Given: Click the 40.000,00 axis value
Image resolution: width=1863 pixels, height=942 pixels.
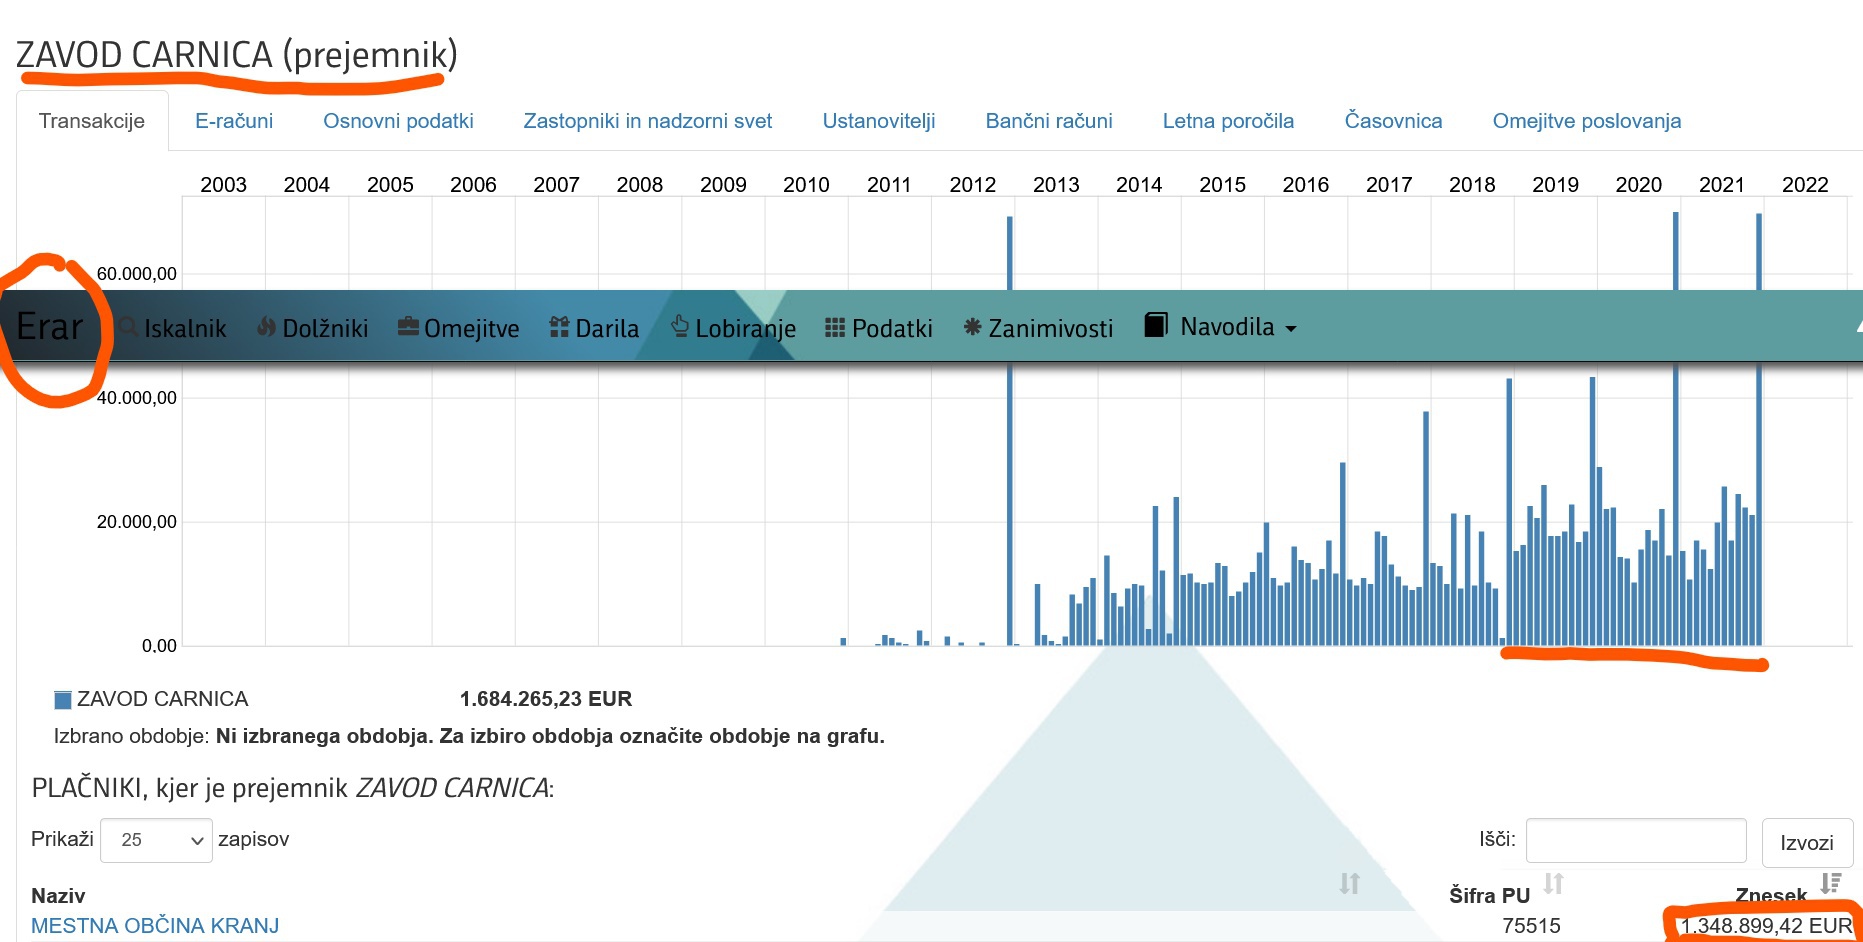Looking at the screenshot, I should (x=137, y=398).
